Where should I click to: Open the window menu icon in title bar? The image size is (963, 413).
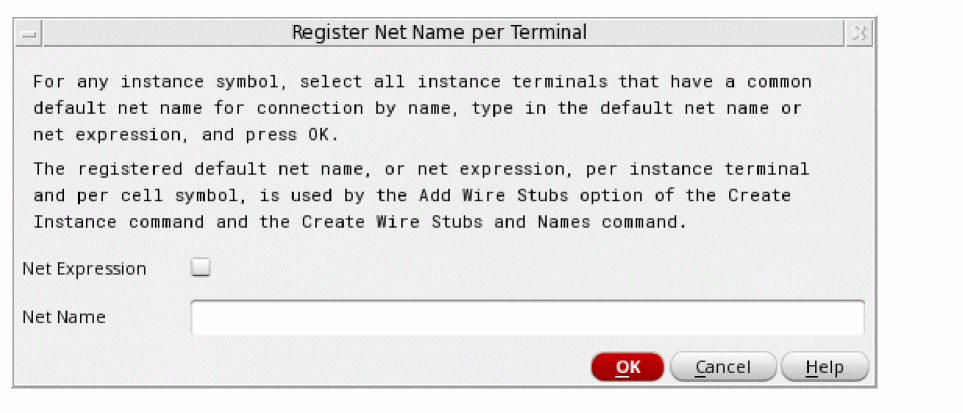(28, 33)
